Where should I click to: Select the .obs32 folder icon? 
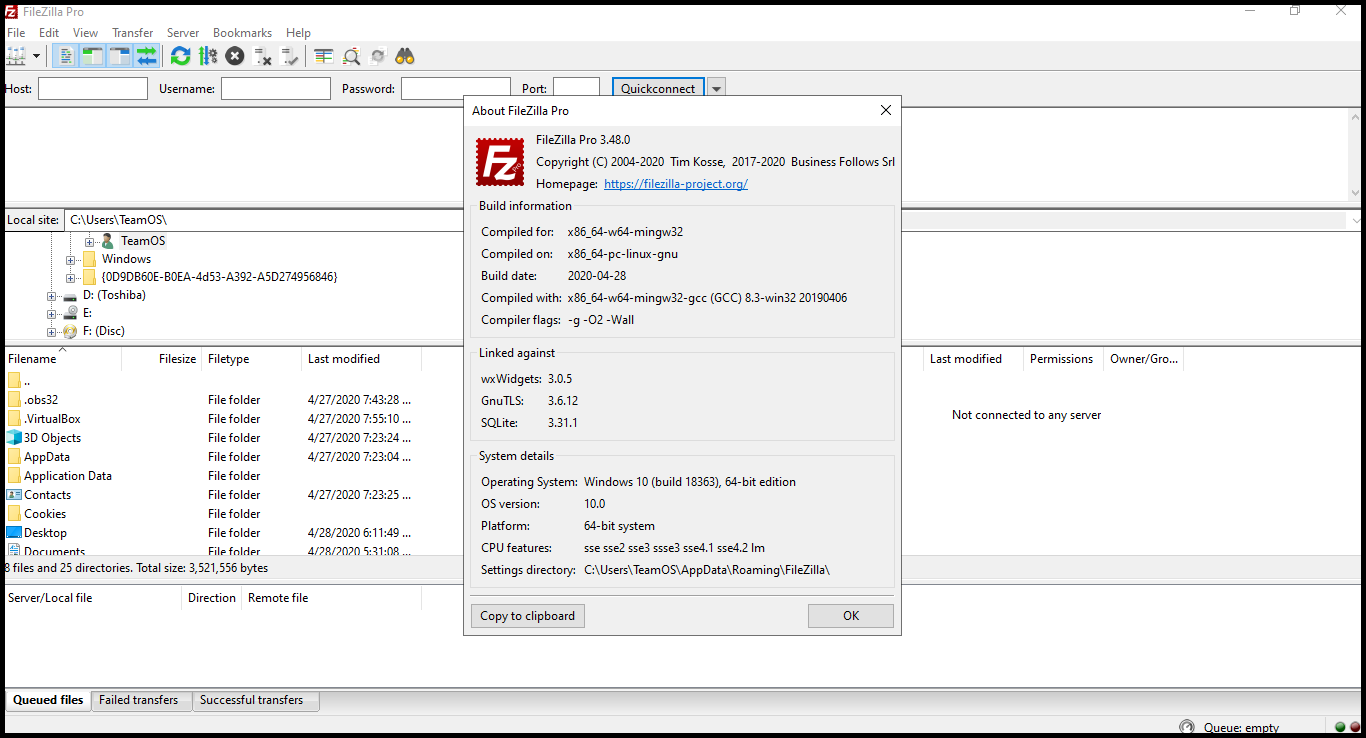(14, 400)
